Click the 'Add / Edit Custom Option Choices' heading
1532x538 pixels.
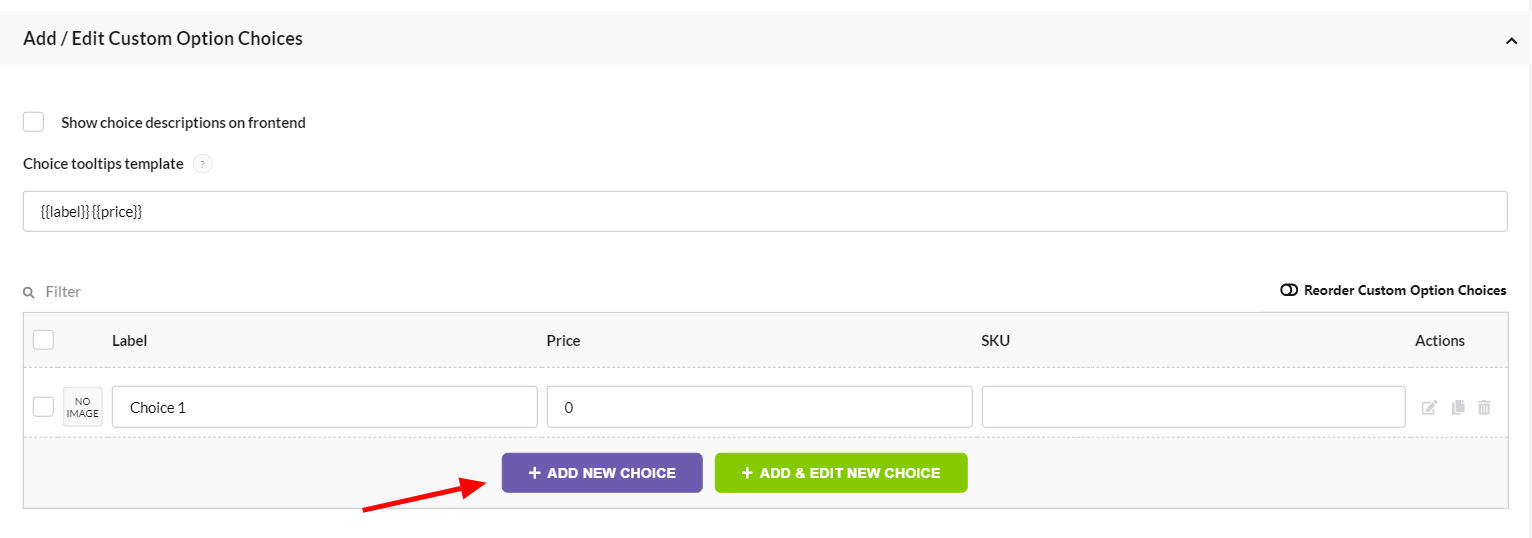pyautogui.click(x=163, y=38)
